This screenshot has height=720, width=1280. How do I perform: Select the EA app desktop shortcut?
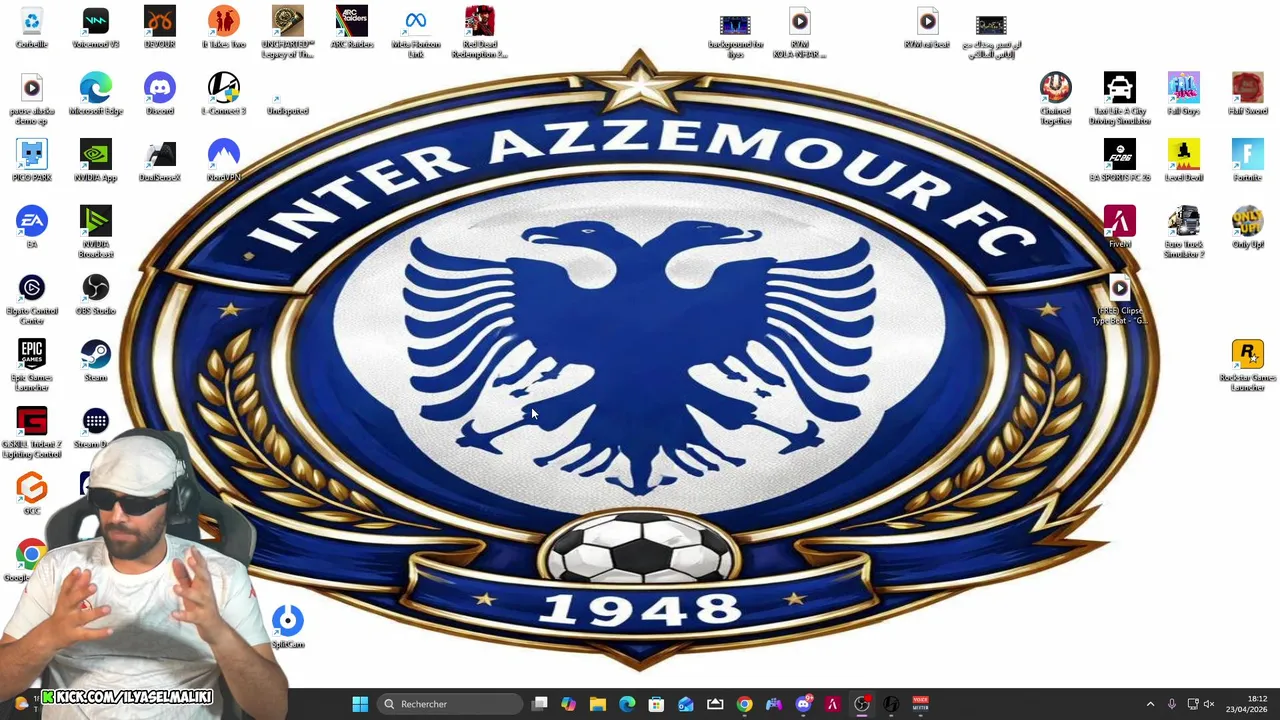pyautogui.click(x=32, y=228)
